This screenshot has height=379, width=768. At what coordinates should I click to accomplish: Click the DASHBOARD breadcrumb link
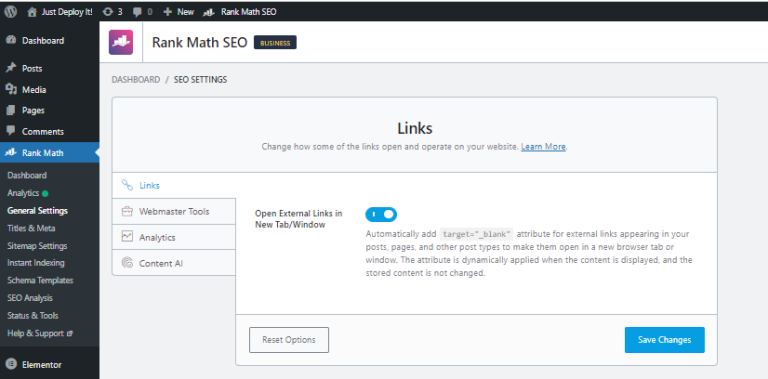(x=136, y=80)
